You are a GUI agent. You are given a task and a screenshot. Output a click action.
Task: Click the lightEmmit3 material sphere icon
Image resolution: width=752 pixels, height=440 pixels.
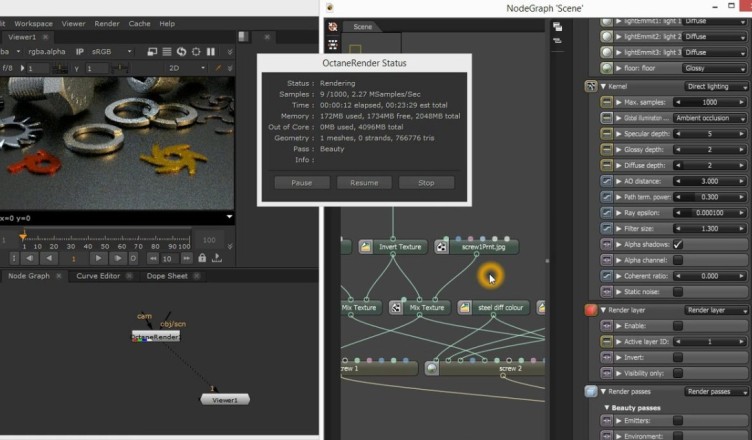[x=606, y=52]
